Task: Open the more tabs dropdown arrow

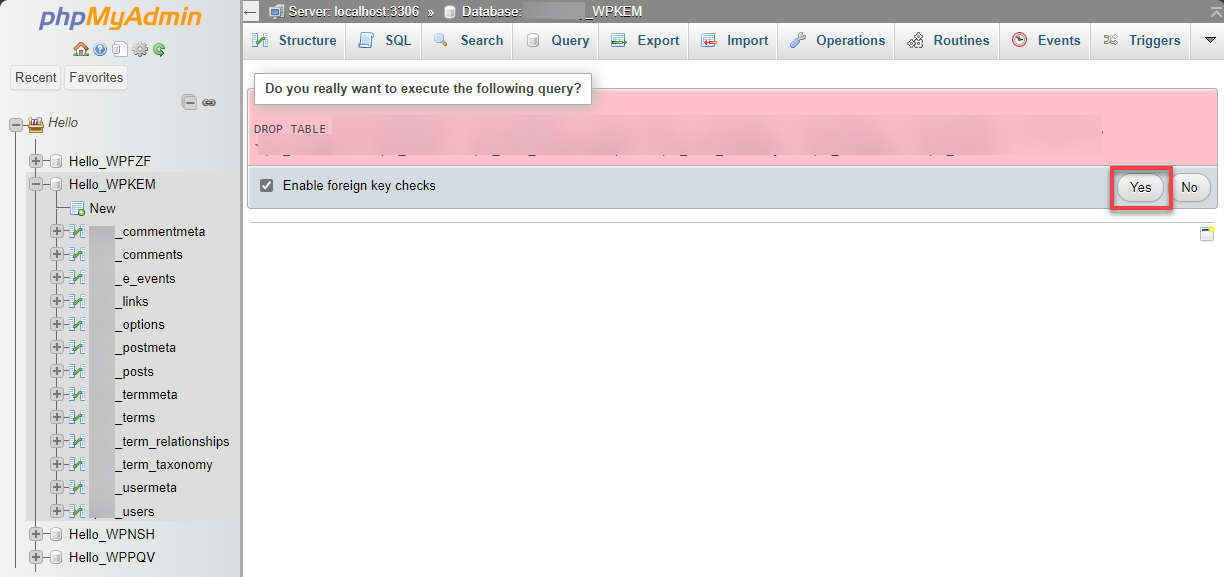Action: tap(1211, 40)
